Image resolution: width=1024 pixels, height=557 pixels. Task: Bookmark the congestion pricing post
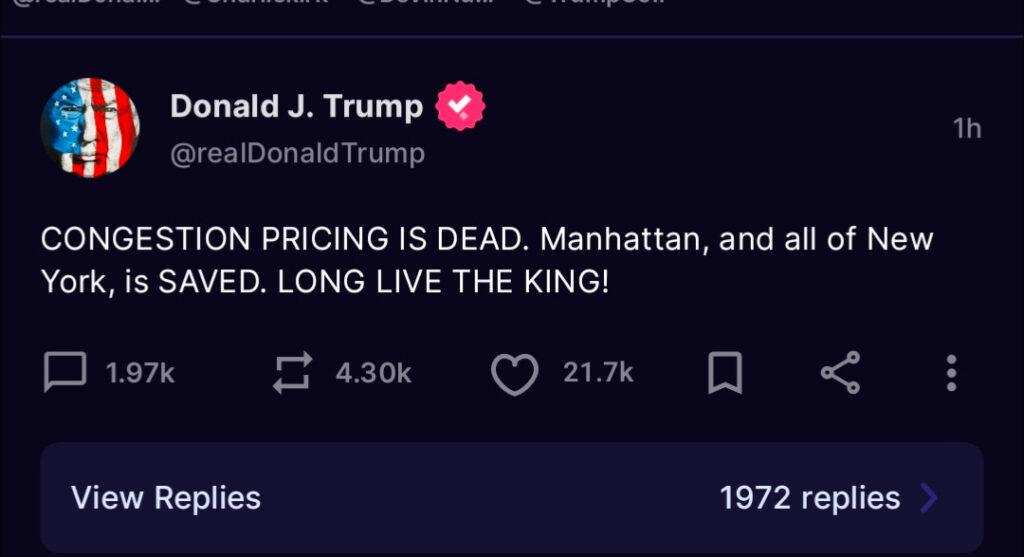point(725,374)
